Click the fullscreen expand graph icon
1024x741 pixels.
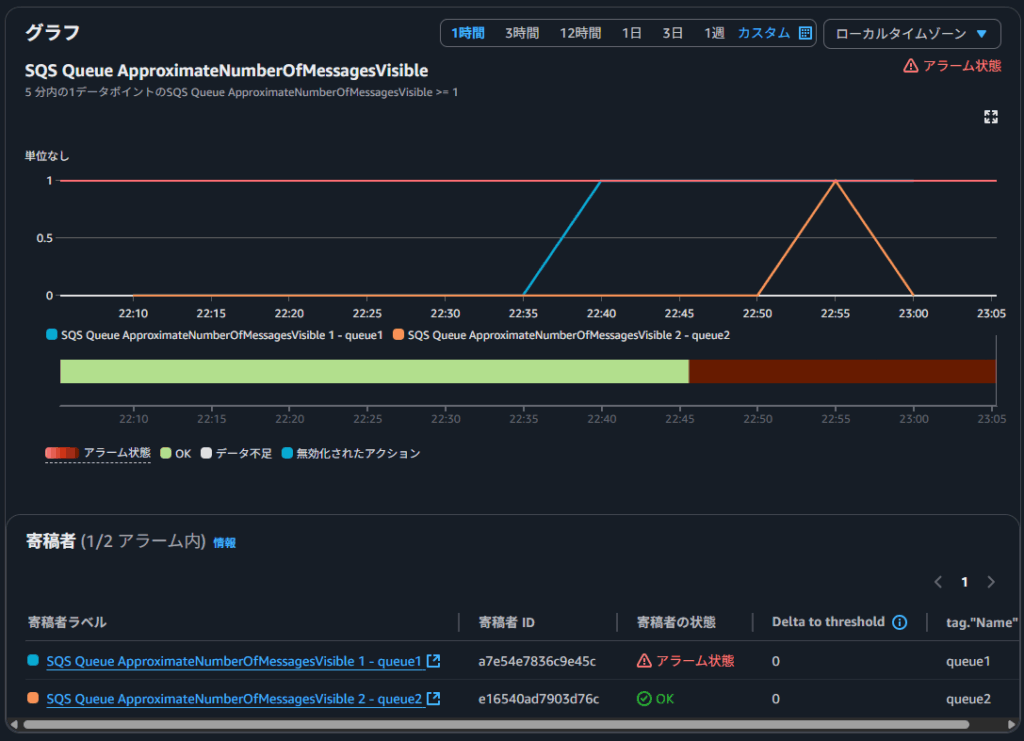click(990, 117)
